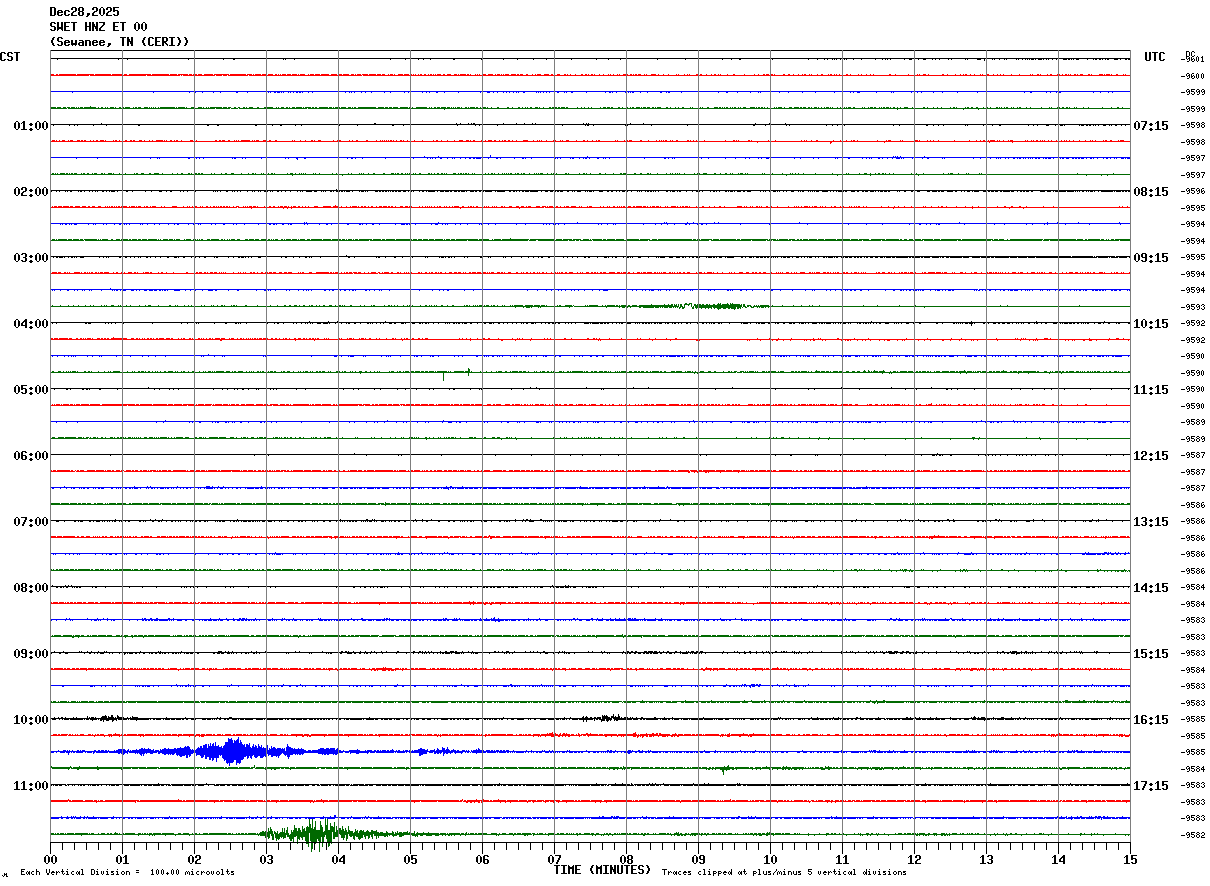Click the 11:15 UTC time label
Image resolution: width=1210 pixels, height=886 pixels.
click(1151, 389)
